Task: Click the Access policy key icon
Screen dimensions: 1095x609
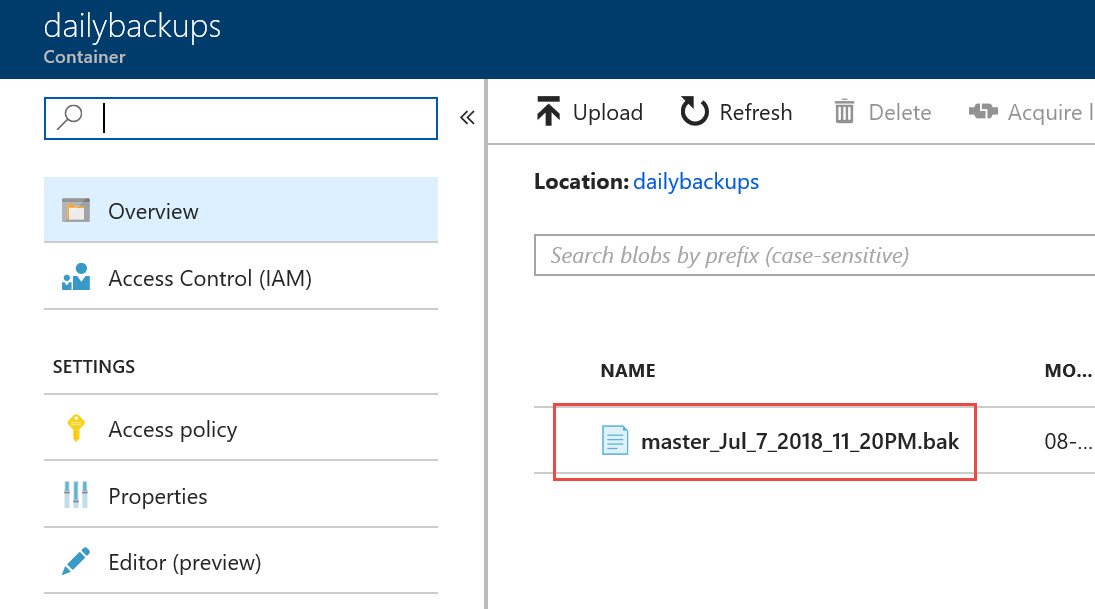Action: [x=75, y=427]
